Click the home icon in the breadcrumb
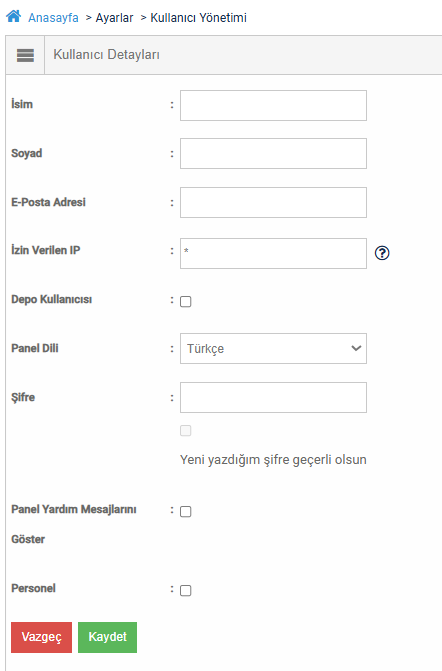The width and height of the screenshot is (442, 671). (x=13, y=17)
